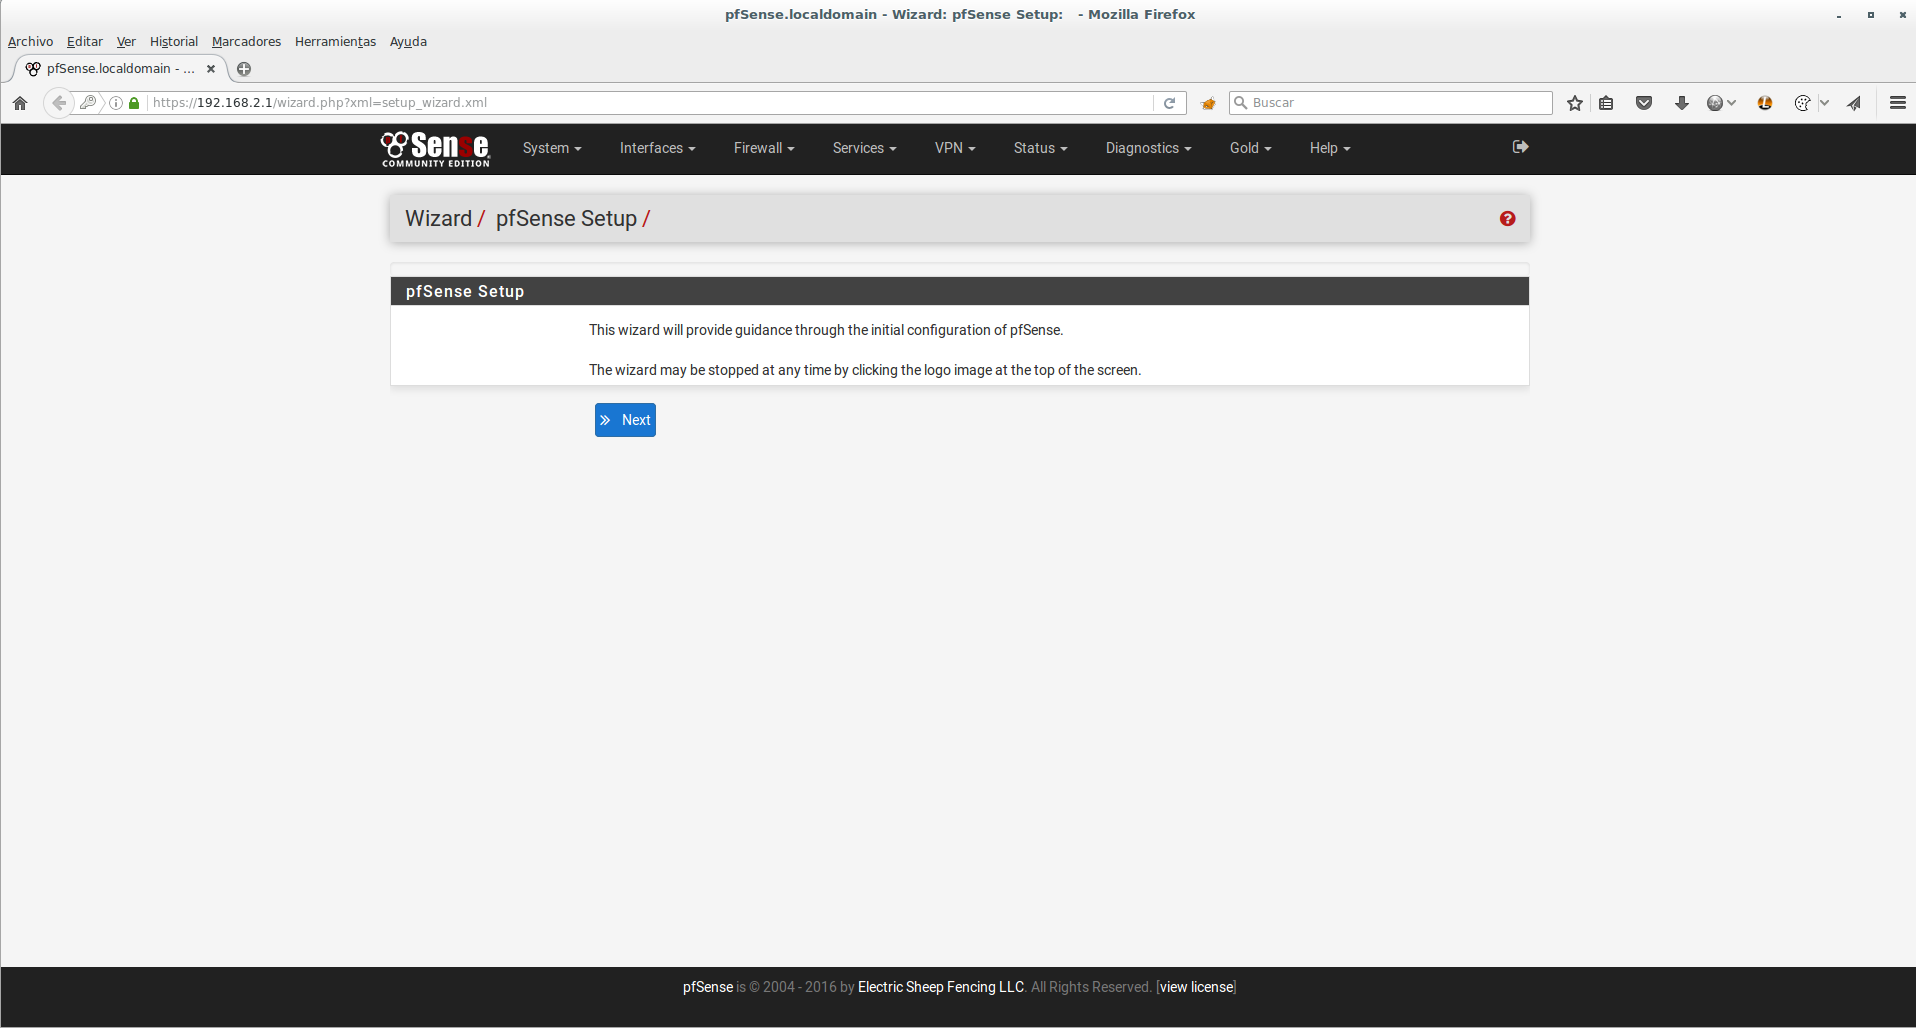Click the green padlock security icon
The width and height of the screenshot is (1916, 1028).
(134, 103)
